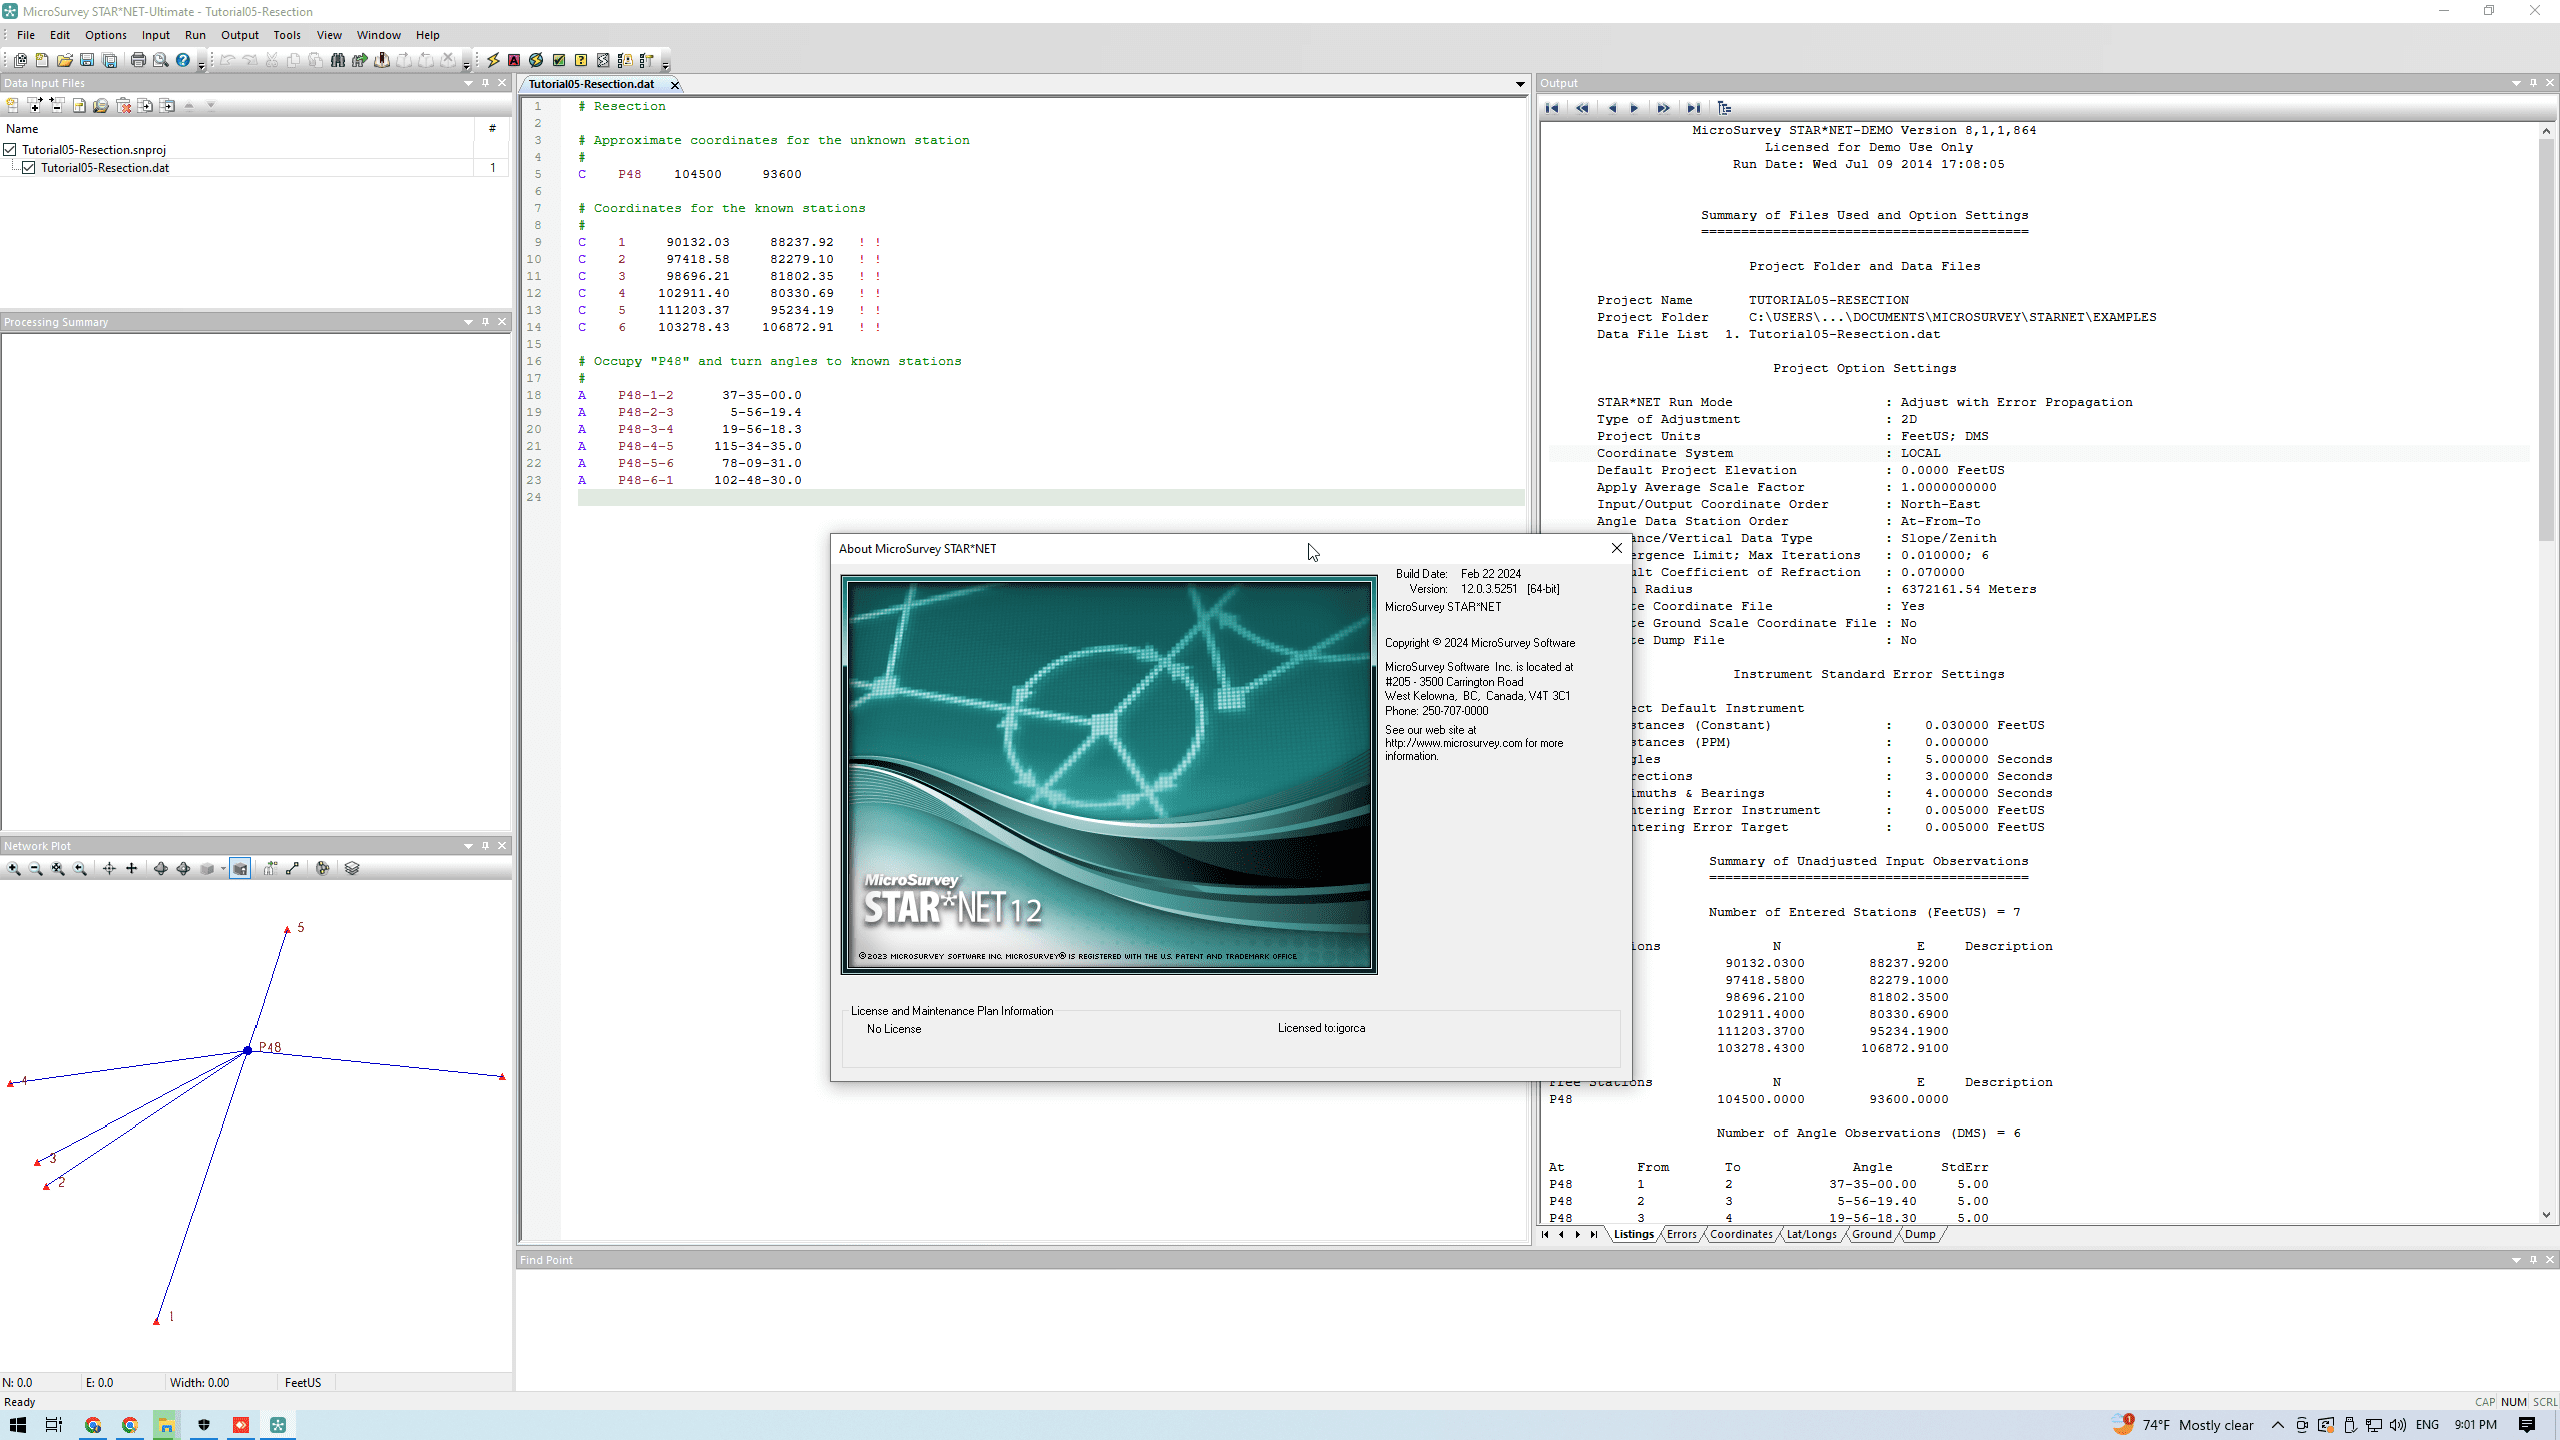Expand the view mode dropdown in Network Plot
The width and height of the screenshot is (2560, 1440).
pos(222,868)
